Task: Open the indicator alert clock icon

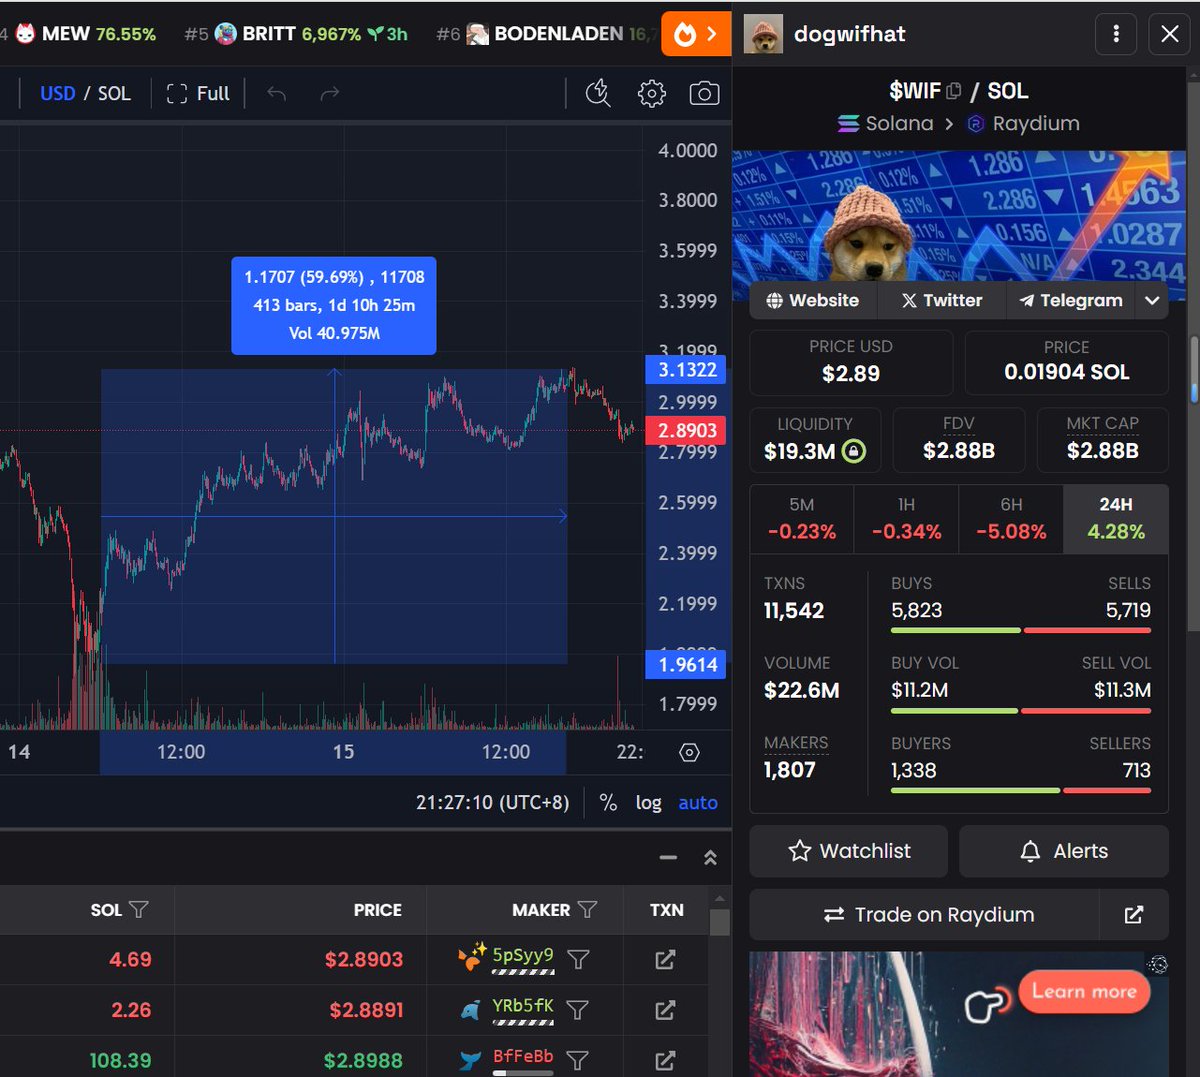Action: (598, 93)
